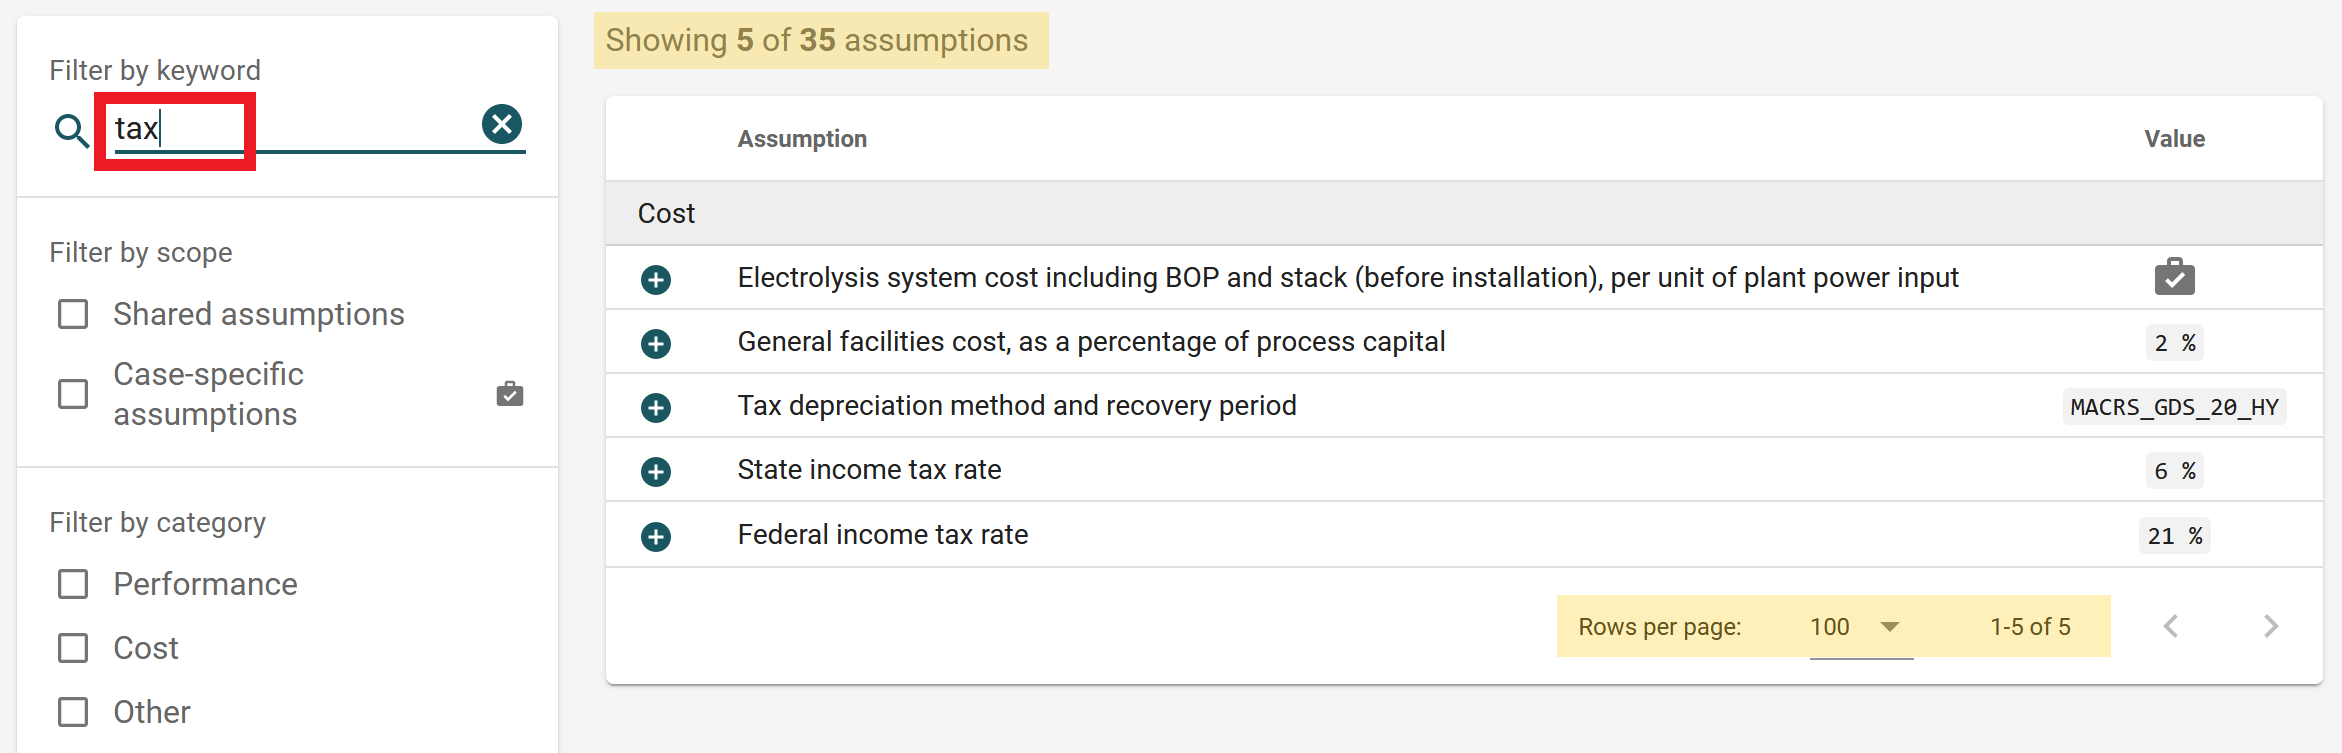The image size is (2342, 753).
Task: Expand the Tax depreciation method row
Action: pyautogui.click(x=656, y=408)
